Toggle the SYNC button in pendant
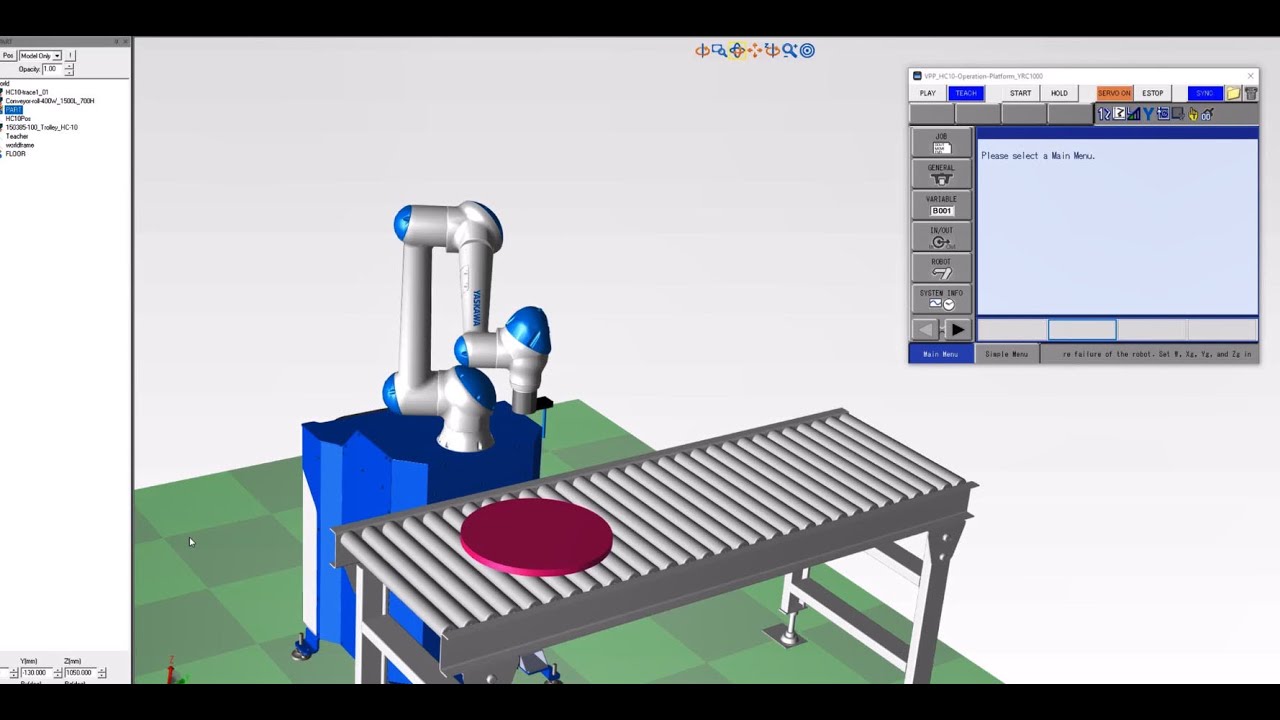 [1205, 93]
